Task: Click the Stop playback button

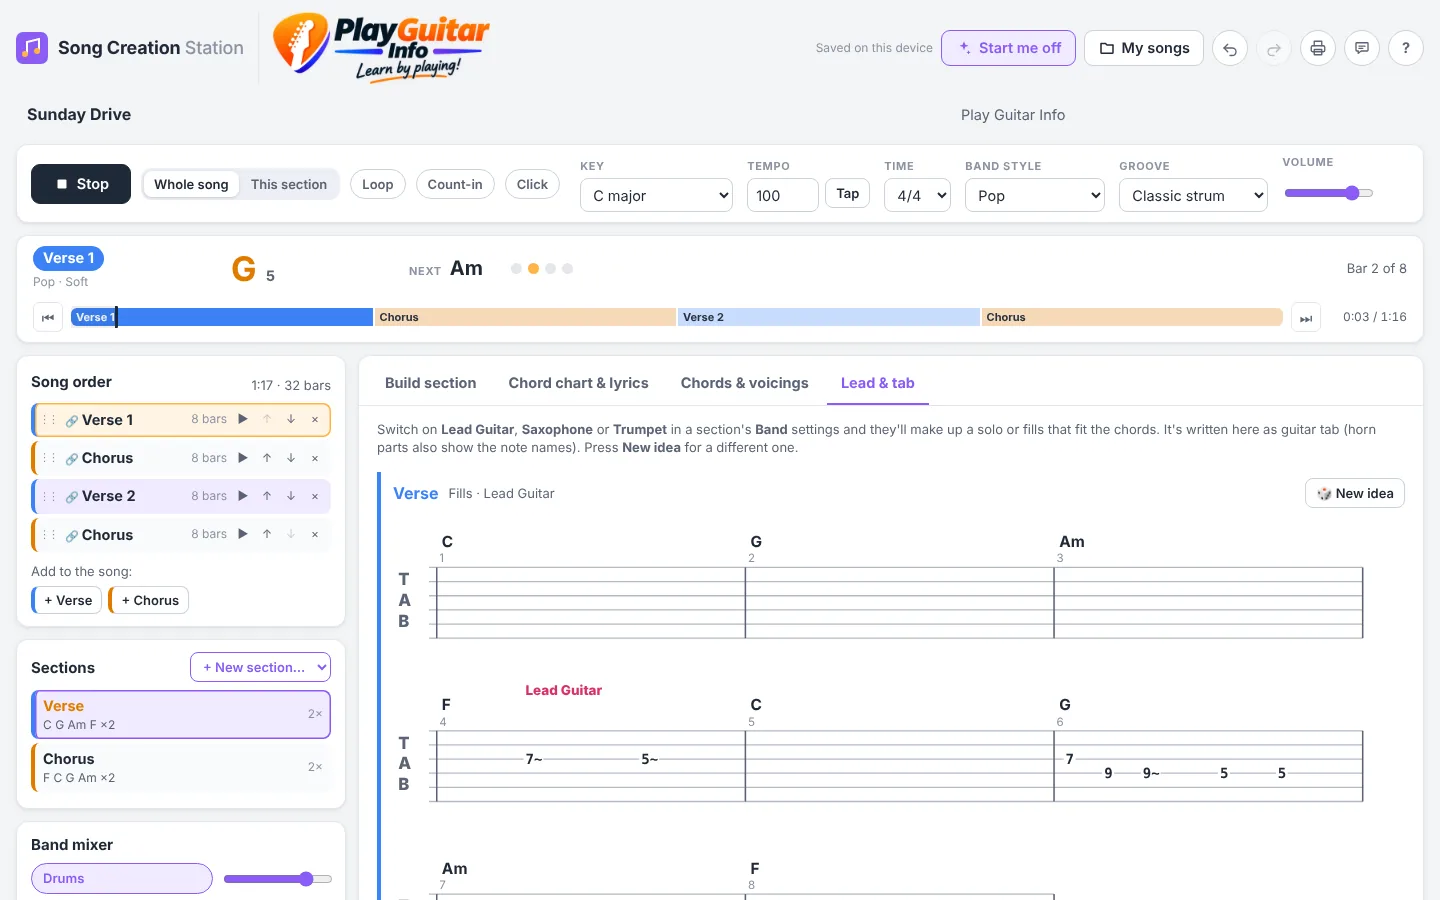Action: tap(81, 184)
